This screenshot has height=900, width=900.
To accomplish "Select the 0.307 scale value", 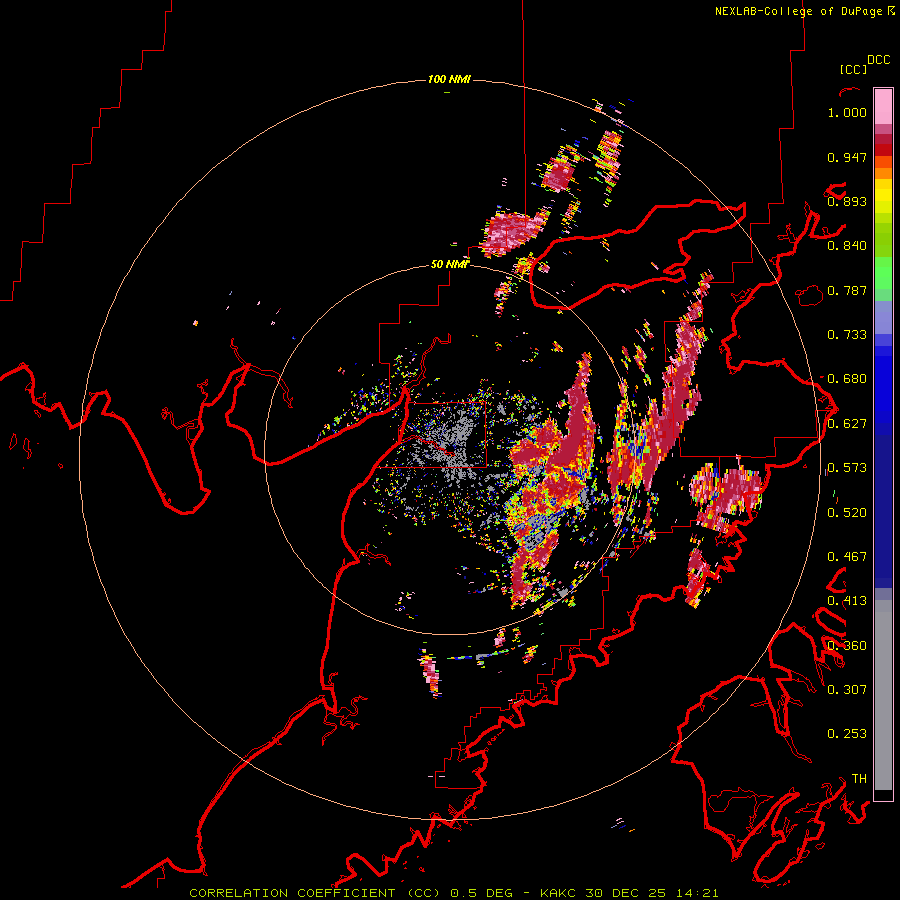I will point(847,690).
